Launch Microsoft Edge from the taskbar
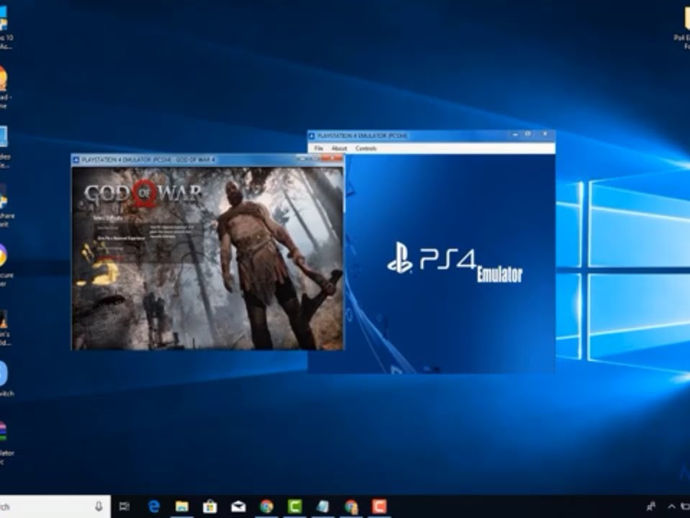690x518 pixels. pos(154,507)
